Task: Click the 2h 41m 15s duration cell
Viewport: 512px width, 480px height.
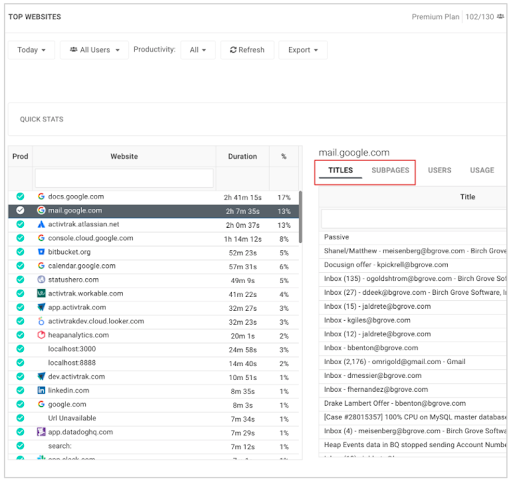Action: tap(242, 197)
